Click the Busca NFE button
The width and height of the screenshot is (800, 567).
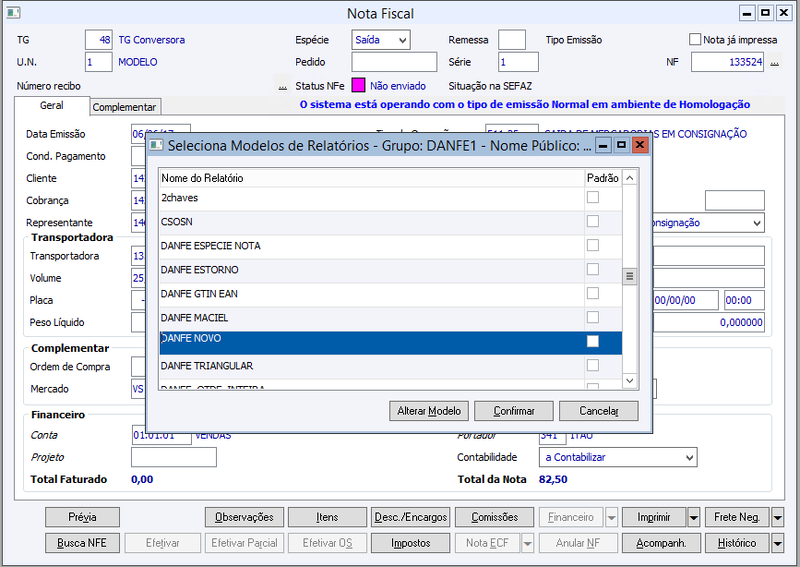[82, 543]
